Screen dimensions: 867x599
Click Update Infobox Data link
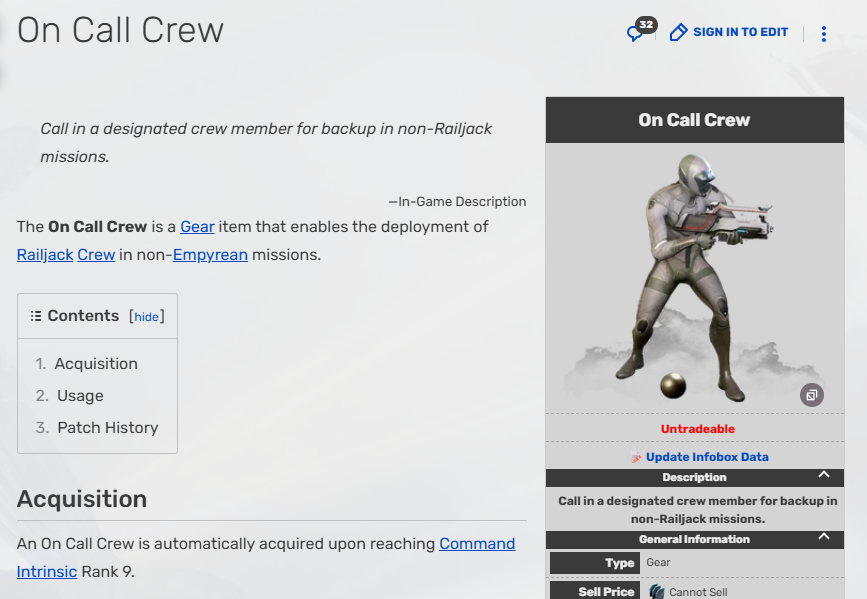[x=707, y=457]
